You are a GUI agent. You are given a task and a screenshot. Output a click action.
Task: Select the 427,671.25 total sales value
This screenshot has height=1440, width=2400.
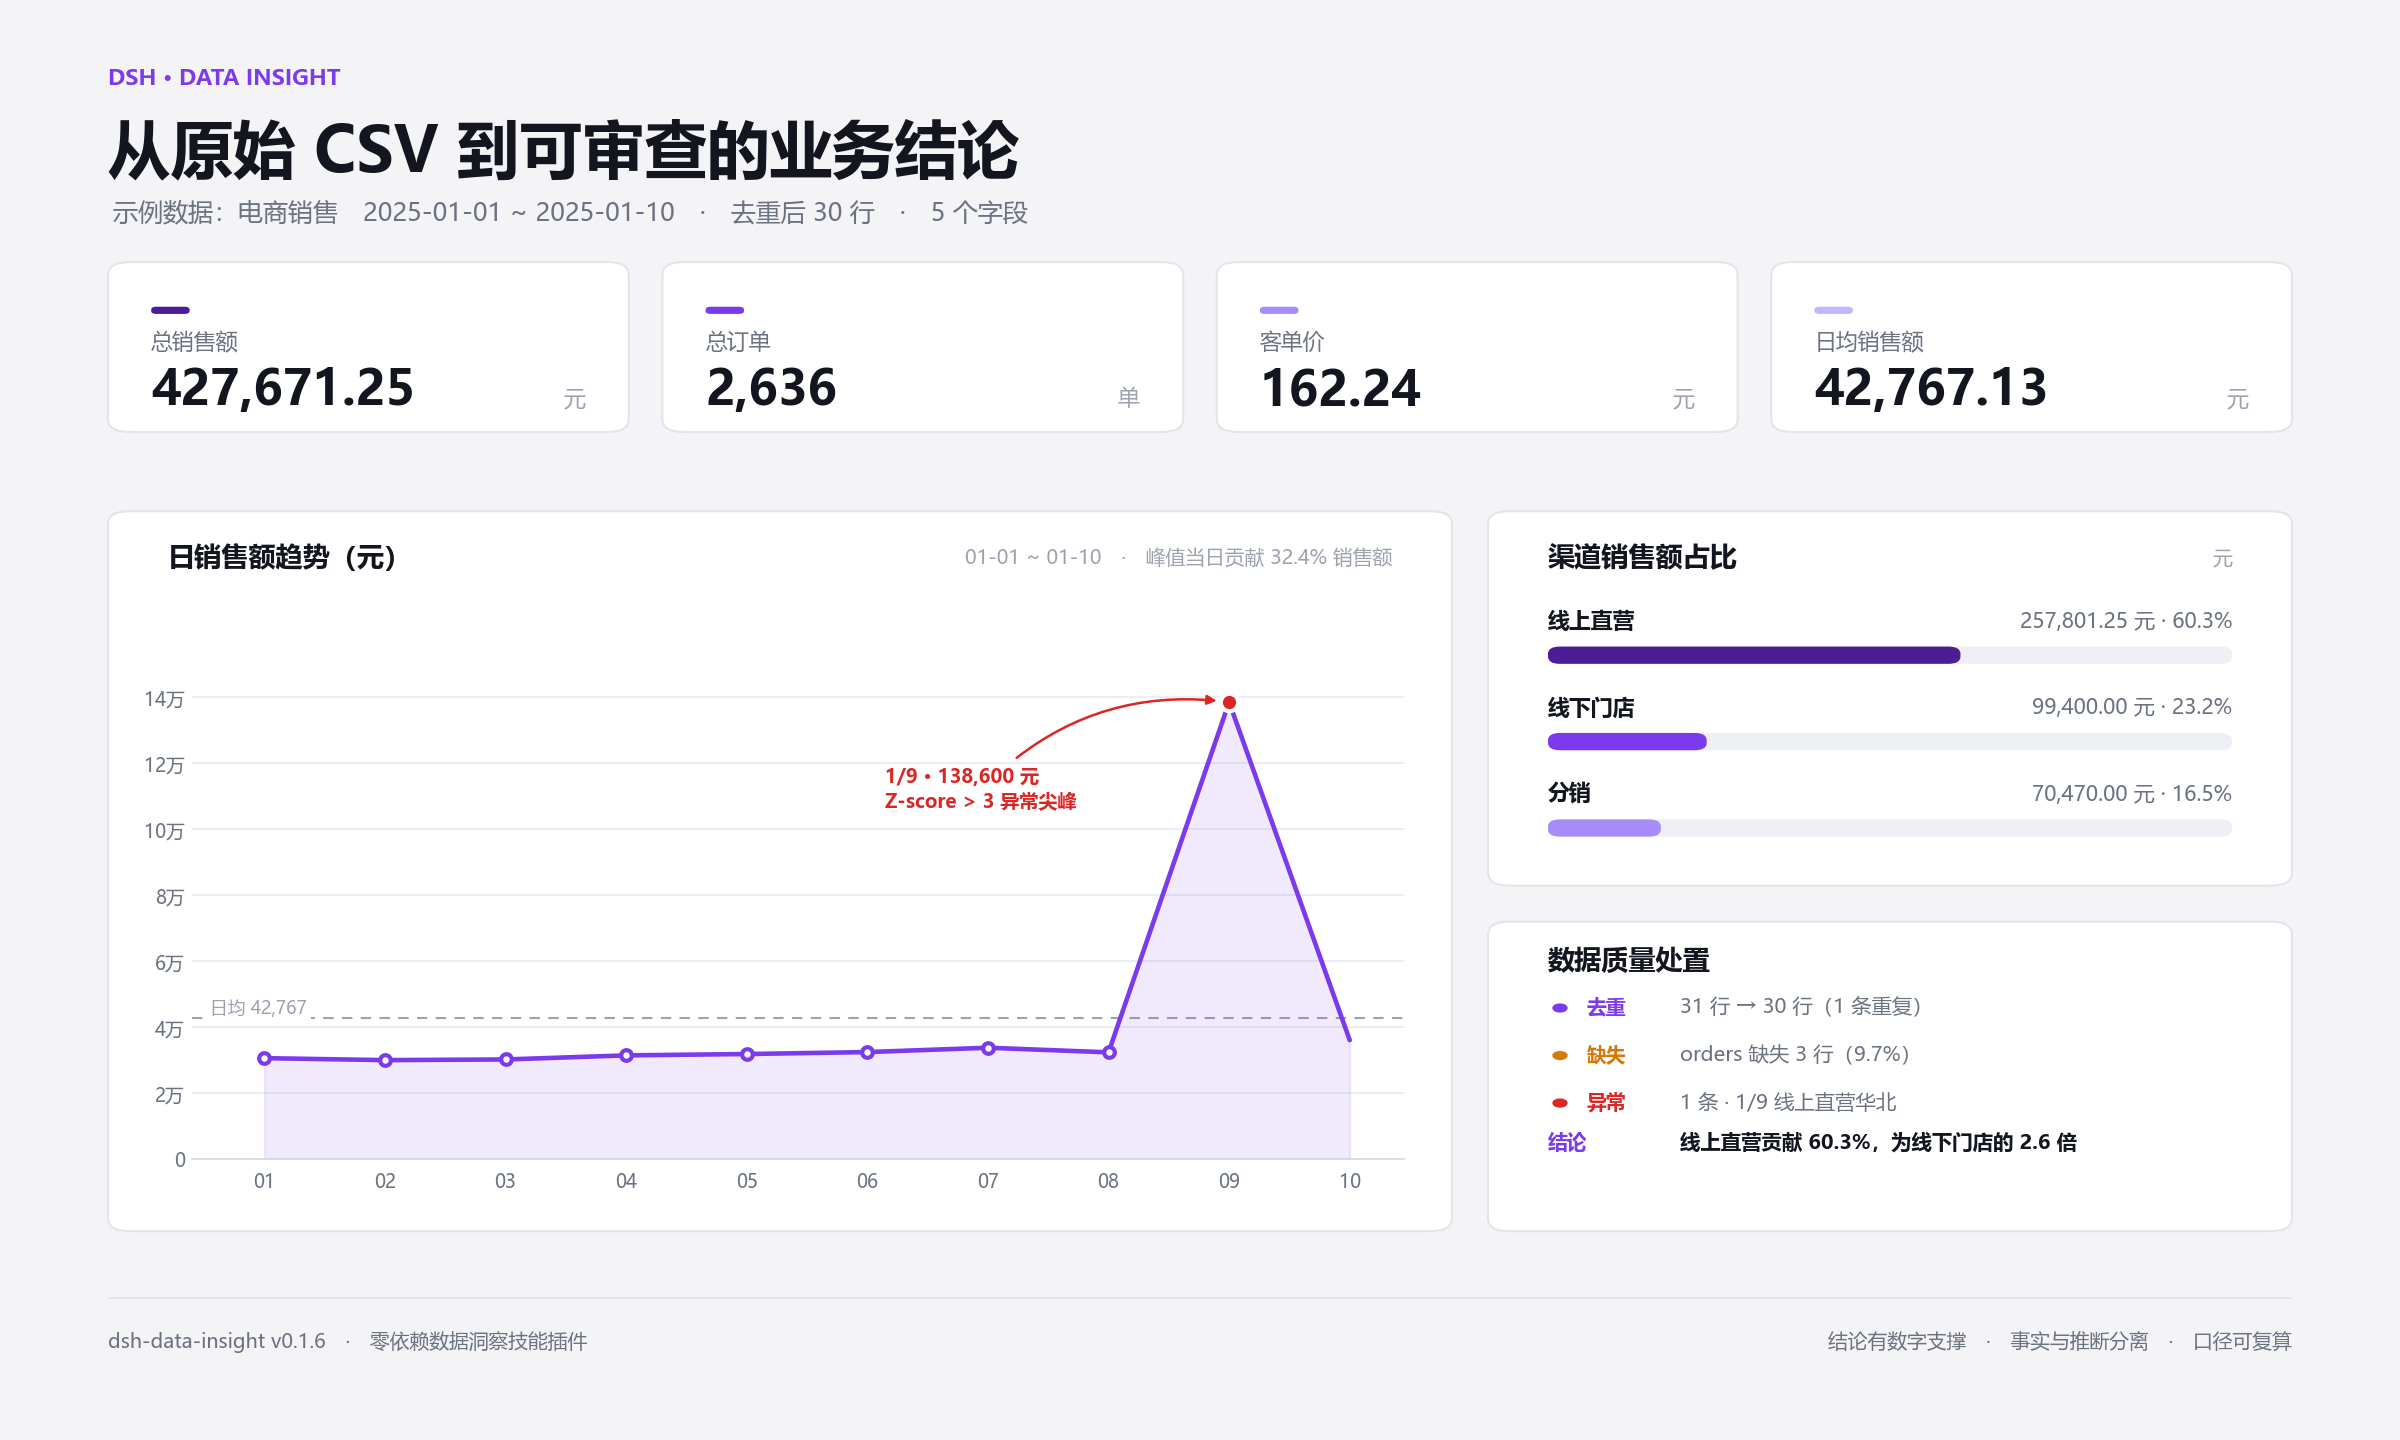pyautogui.click(x=282, y=388)
